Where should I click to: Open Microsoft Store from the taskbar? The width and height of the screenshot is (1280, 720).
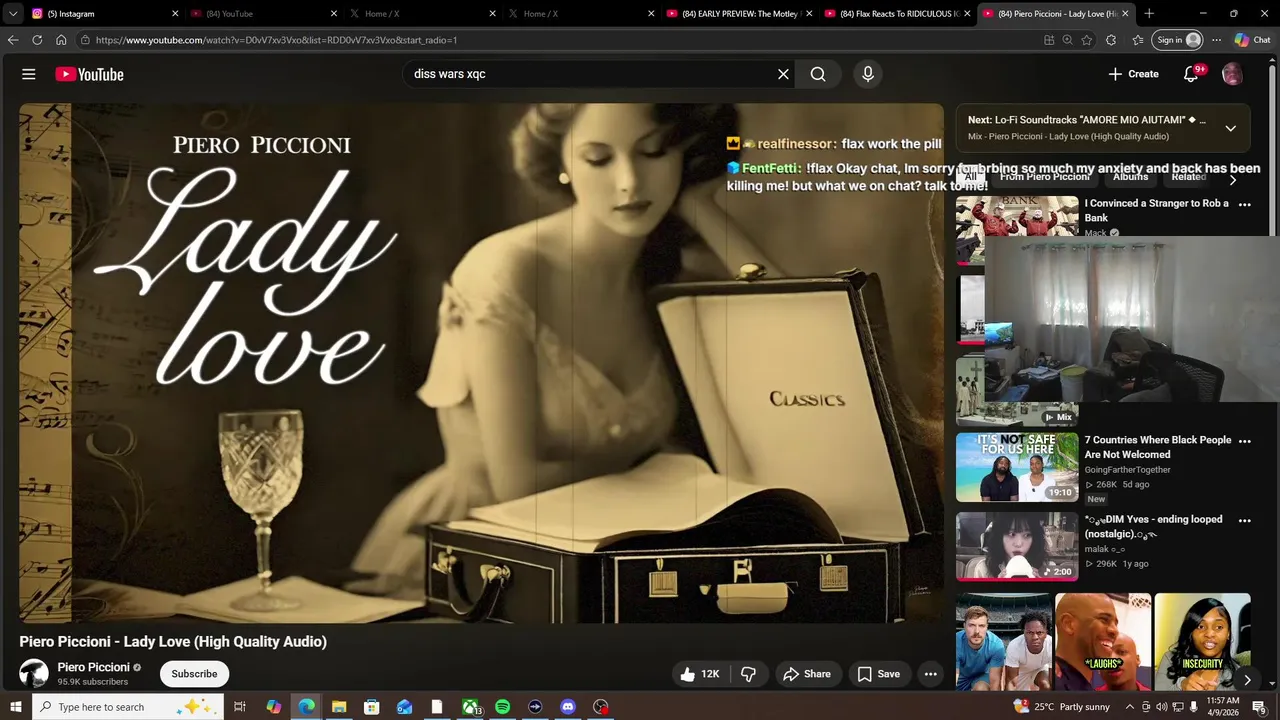pos(371,707)
